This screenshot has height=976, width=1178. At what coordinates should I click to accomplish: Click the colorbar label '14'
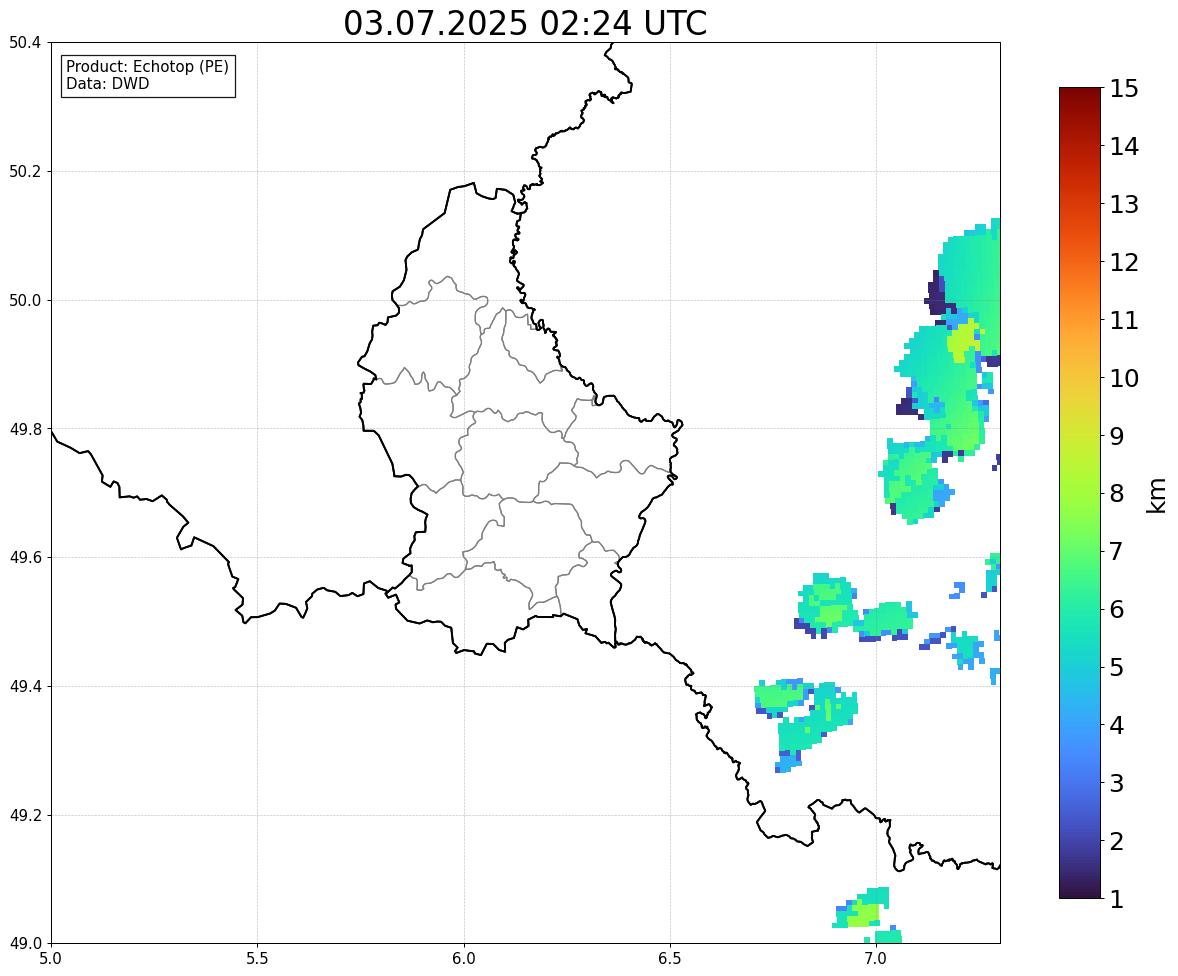[1124, 147]
